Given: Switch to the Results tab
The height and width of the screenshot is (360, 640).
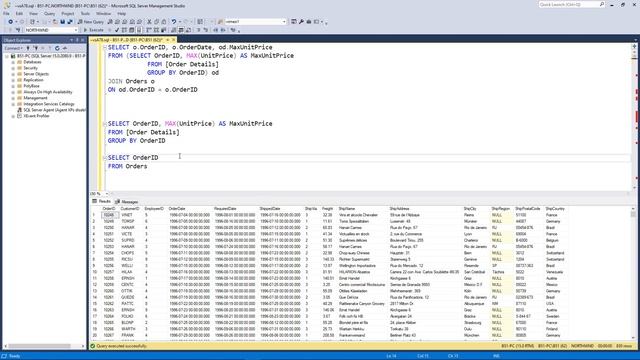Looking at the screenshot, I should pos(101,202).
